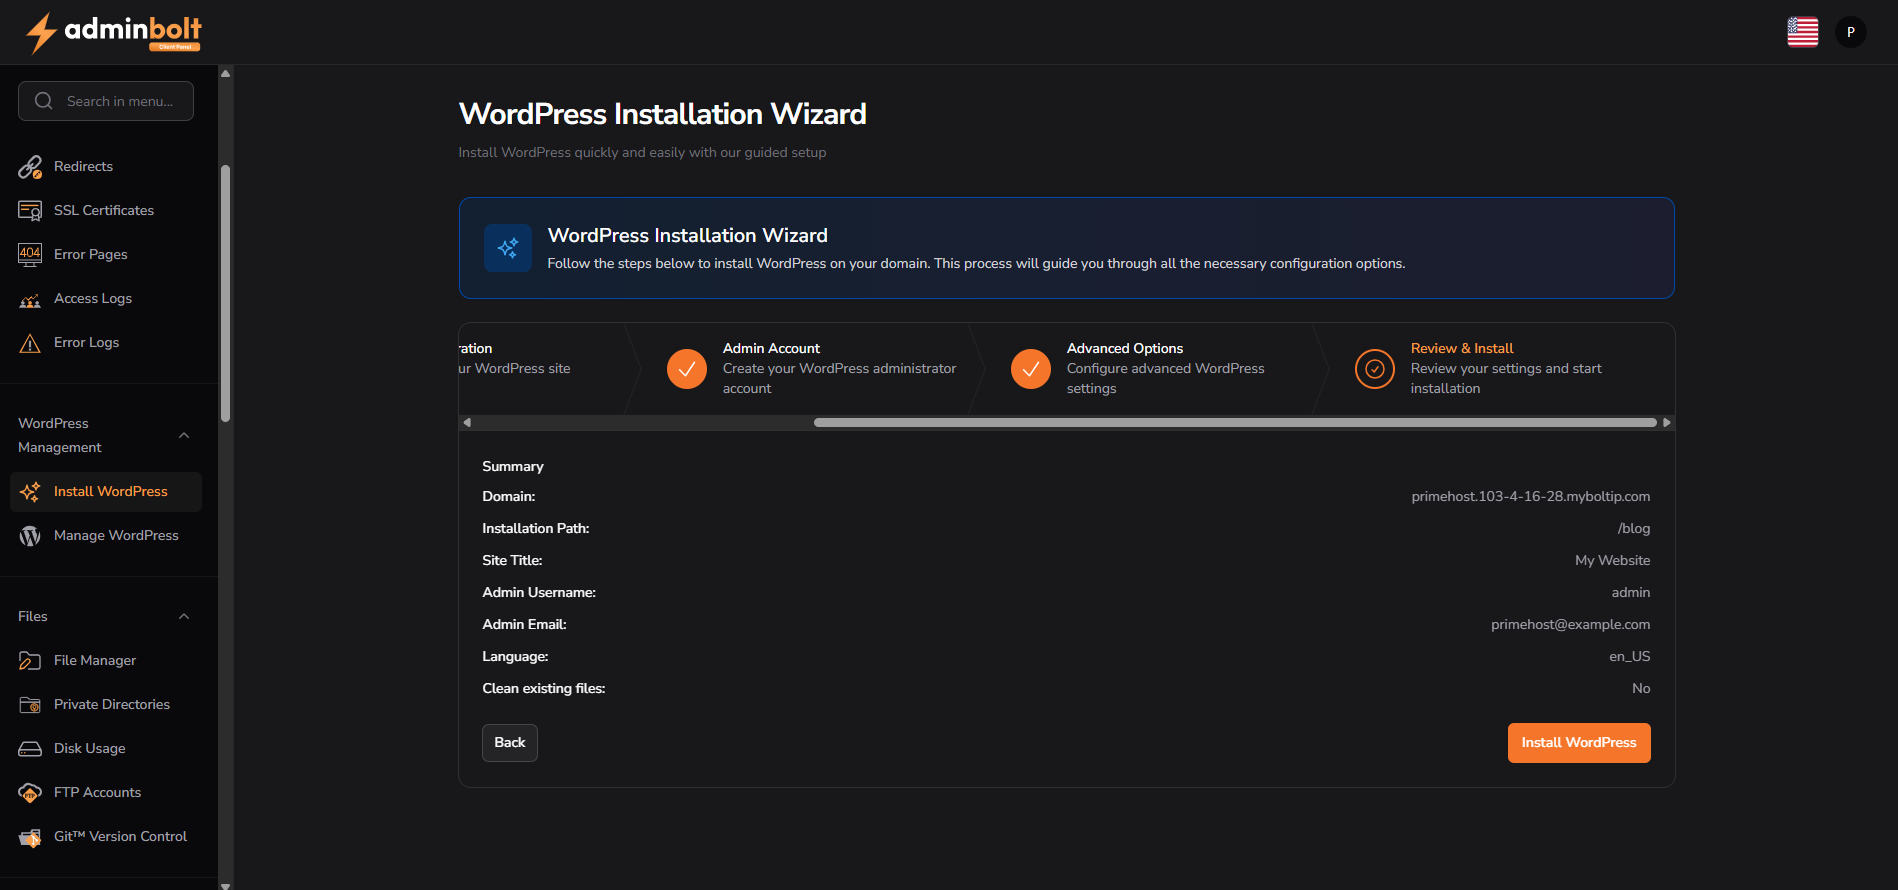Click the domain value primehost.103-4-16-28.myboltip.com
This screenshot has height=890, width=1898.
pos(1531,497)
